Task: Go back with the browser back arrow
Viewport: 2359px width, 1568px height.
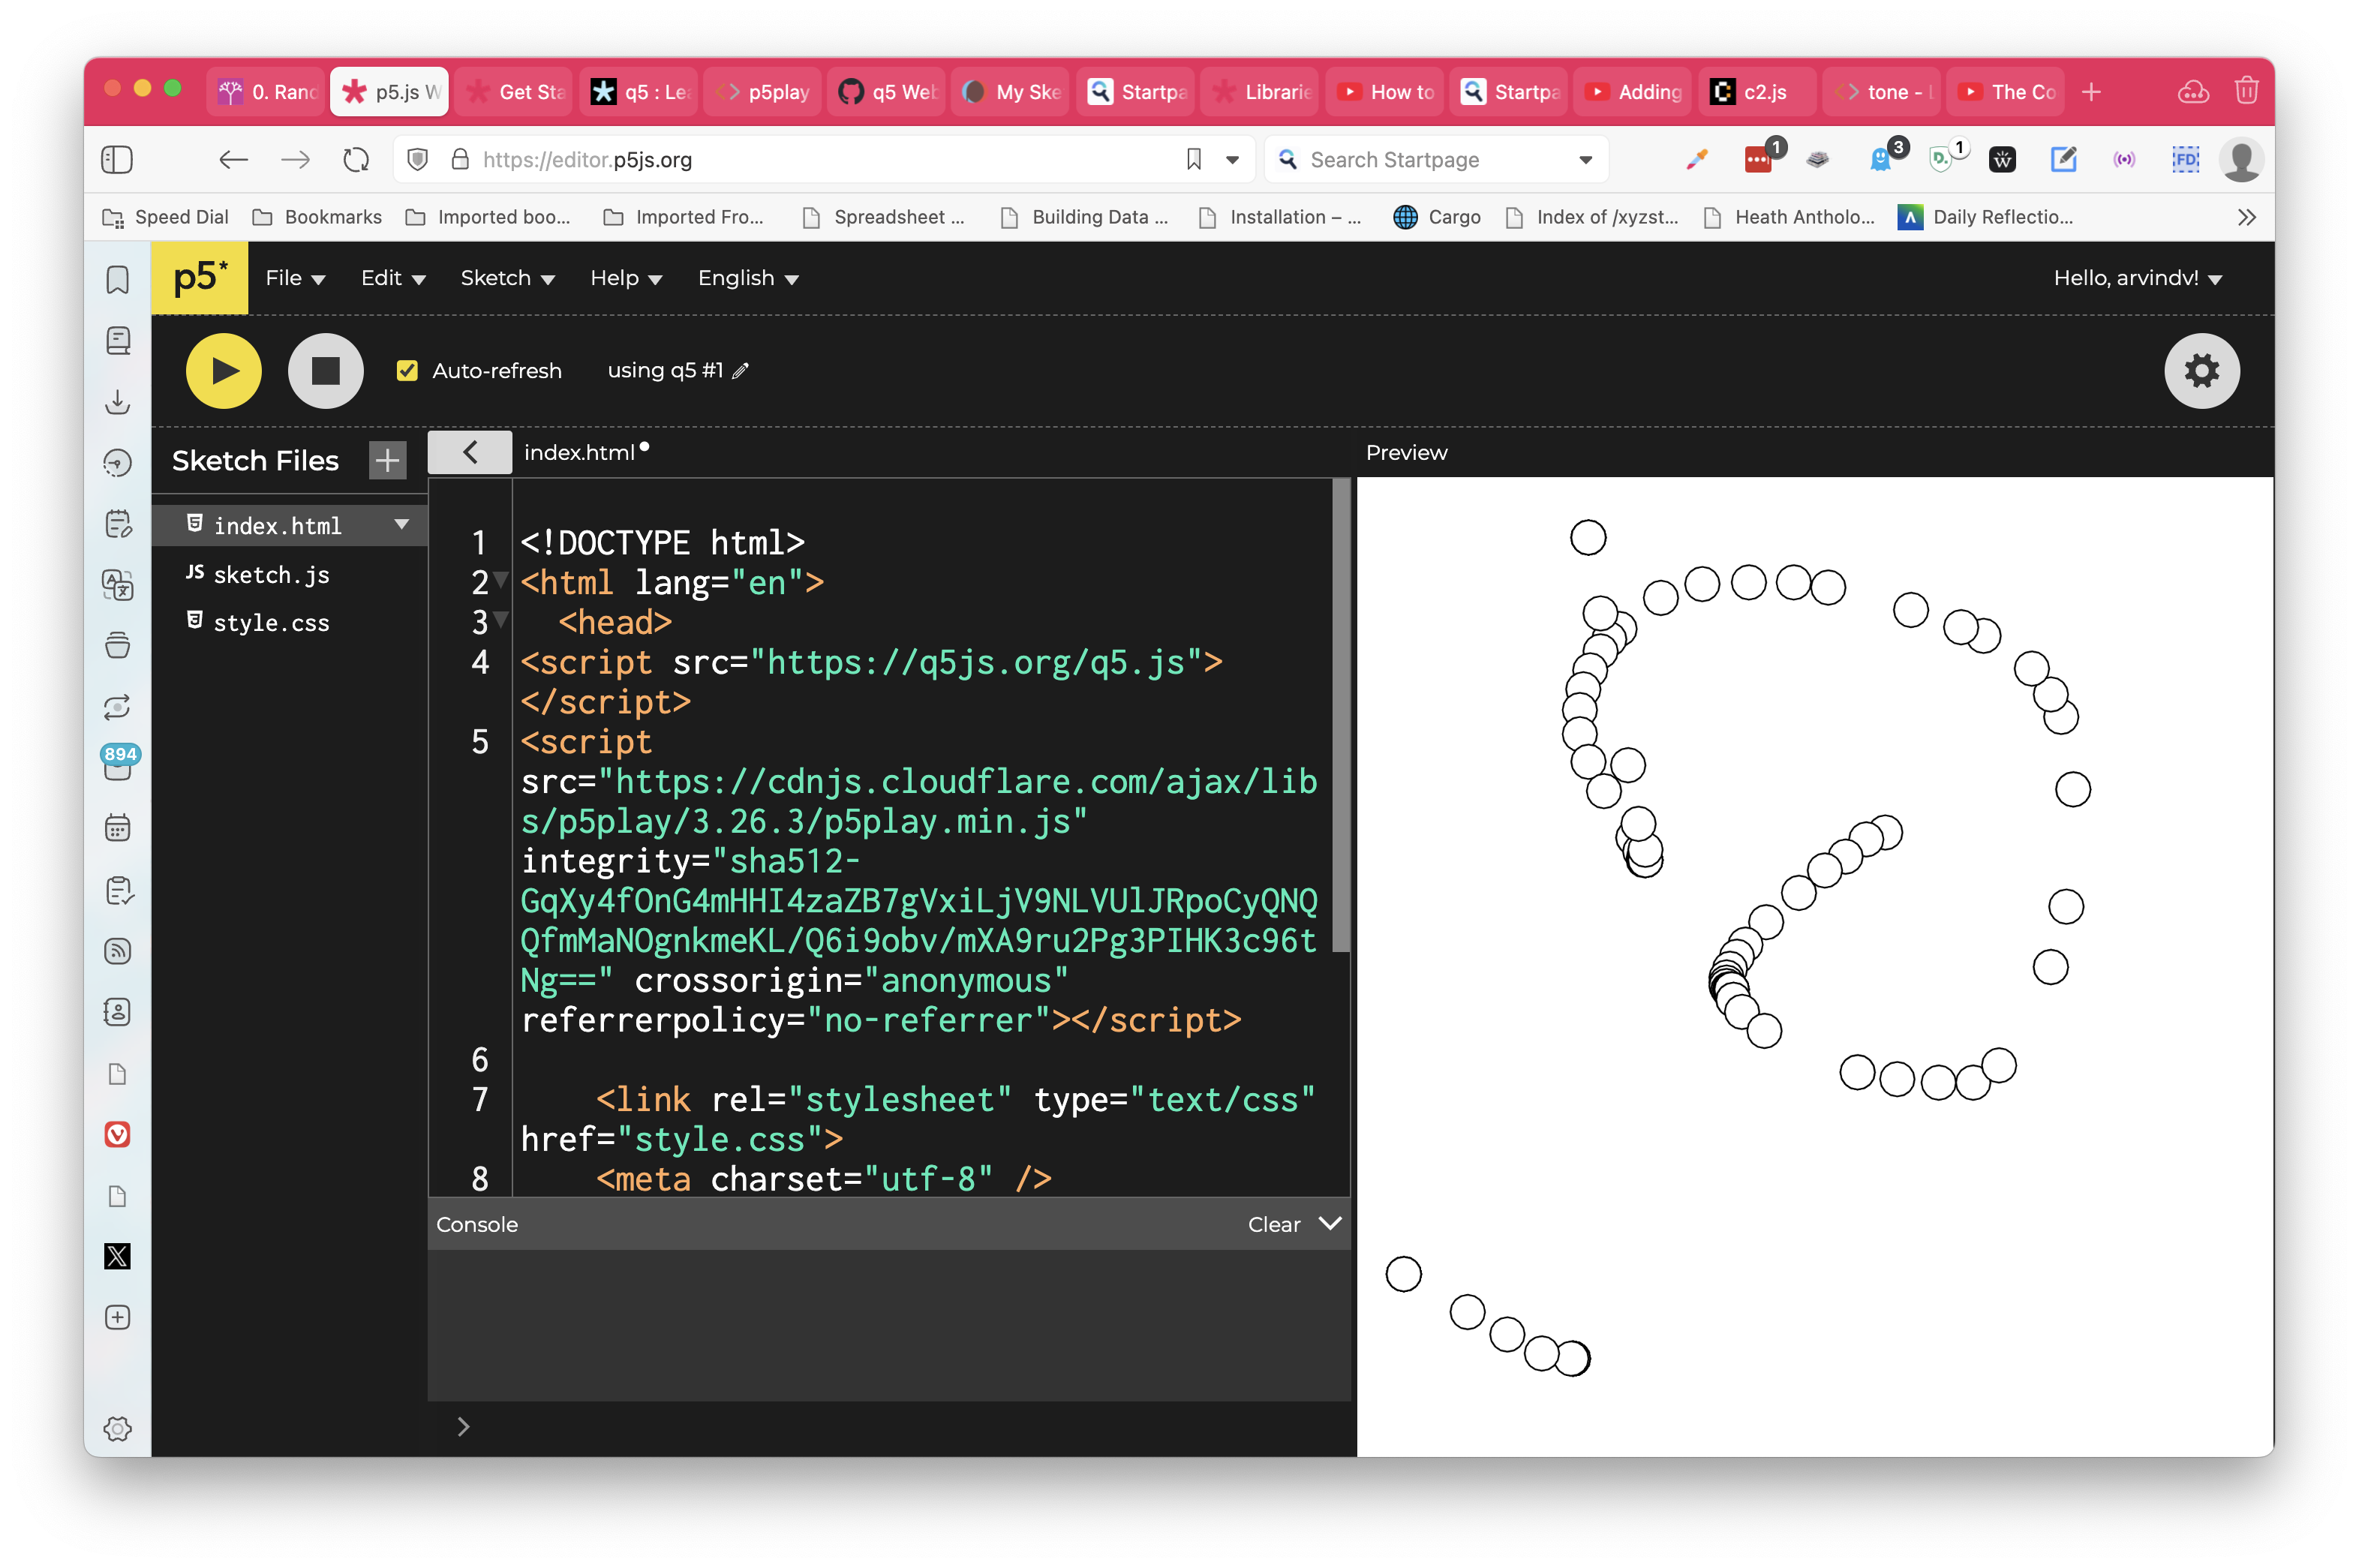Action: (233, 159)
